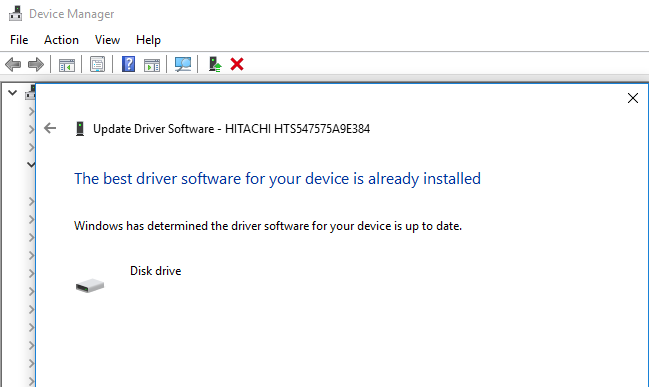Image resolution: width=649 pixels, height=387 pixels.
Task: Open the Help menu
Action: tap(148, 40)
